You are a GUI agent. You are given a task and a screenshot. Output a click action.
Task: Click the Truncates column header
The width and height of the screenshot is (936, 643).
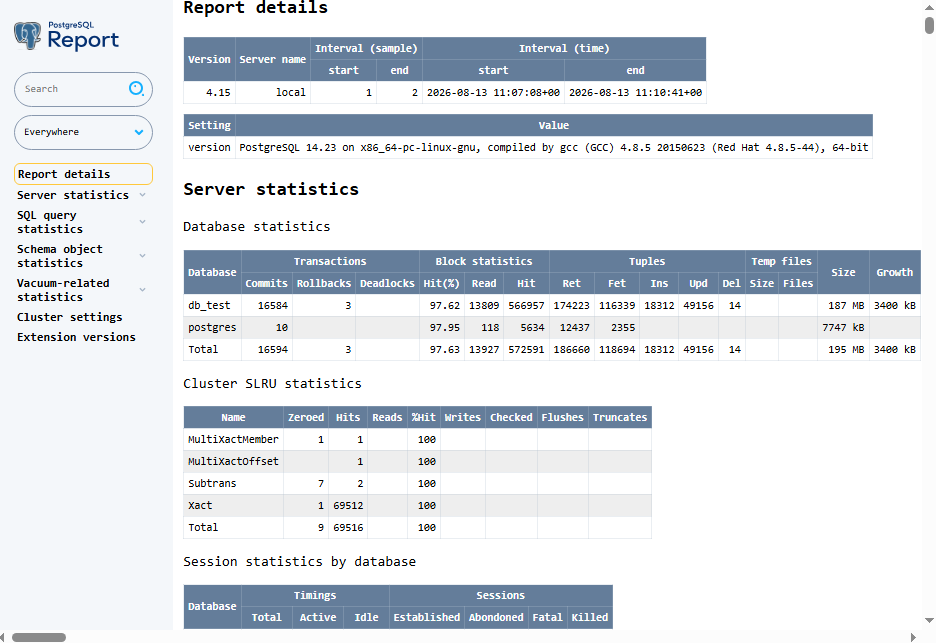pos(620,417)
